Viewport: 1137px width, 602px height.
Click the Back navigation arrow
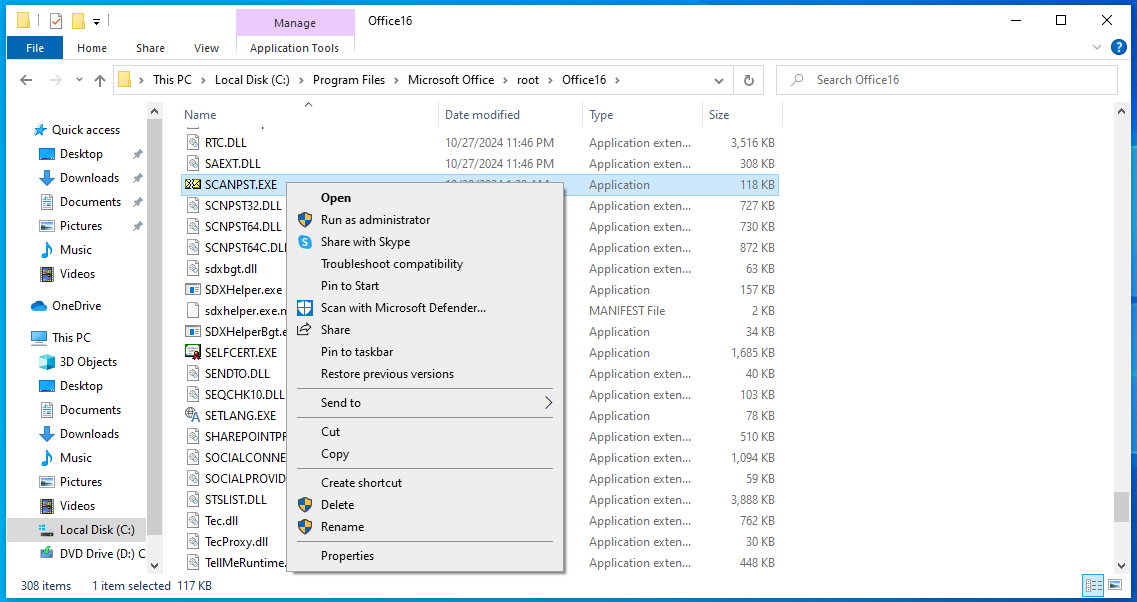pos(26,80)
